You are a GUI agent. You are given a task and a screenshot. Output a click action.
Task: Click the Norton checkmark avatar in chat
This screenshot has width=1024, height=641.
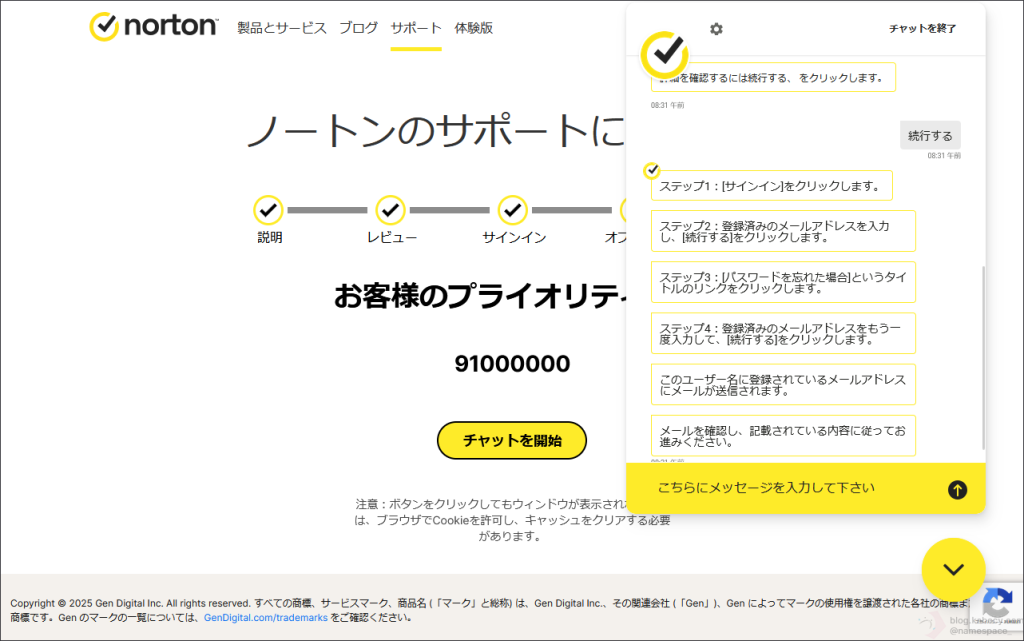(664, 54)
